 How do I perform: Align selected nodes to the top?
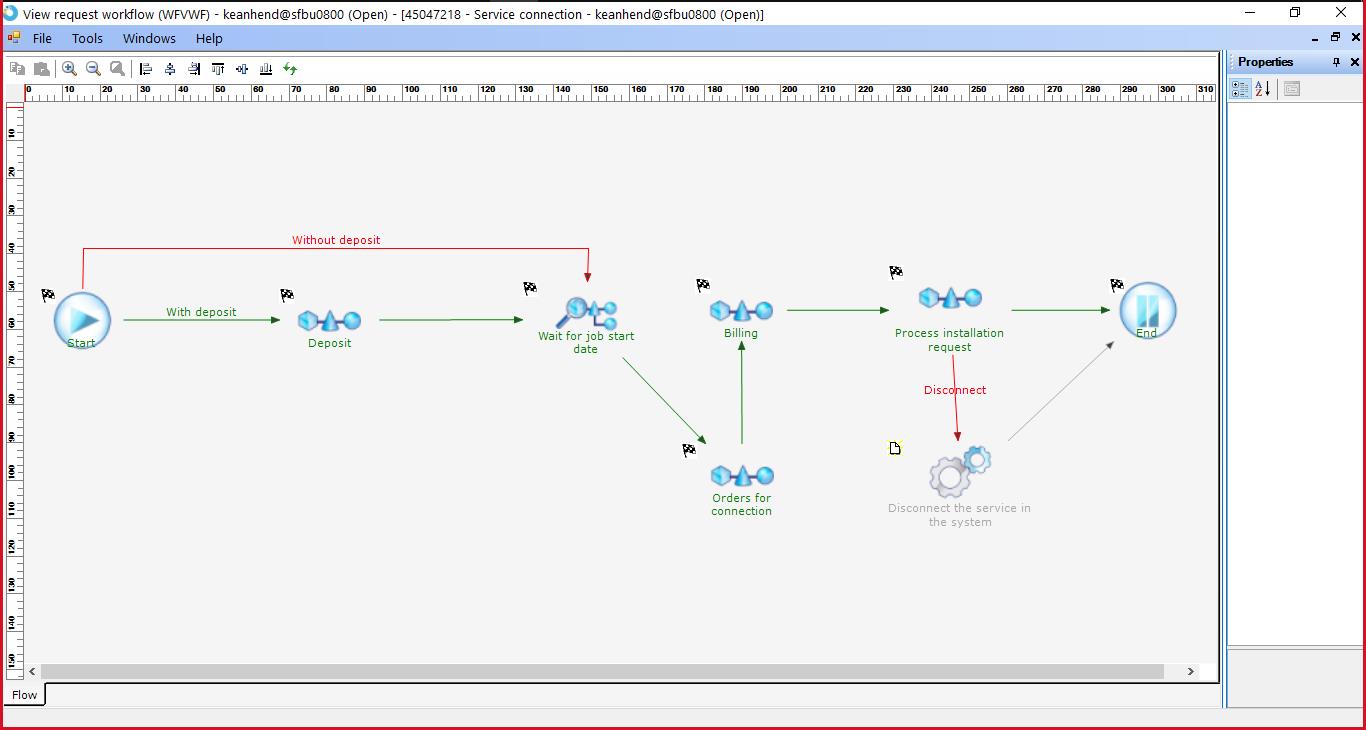coord(218,69)
